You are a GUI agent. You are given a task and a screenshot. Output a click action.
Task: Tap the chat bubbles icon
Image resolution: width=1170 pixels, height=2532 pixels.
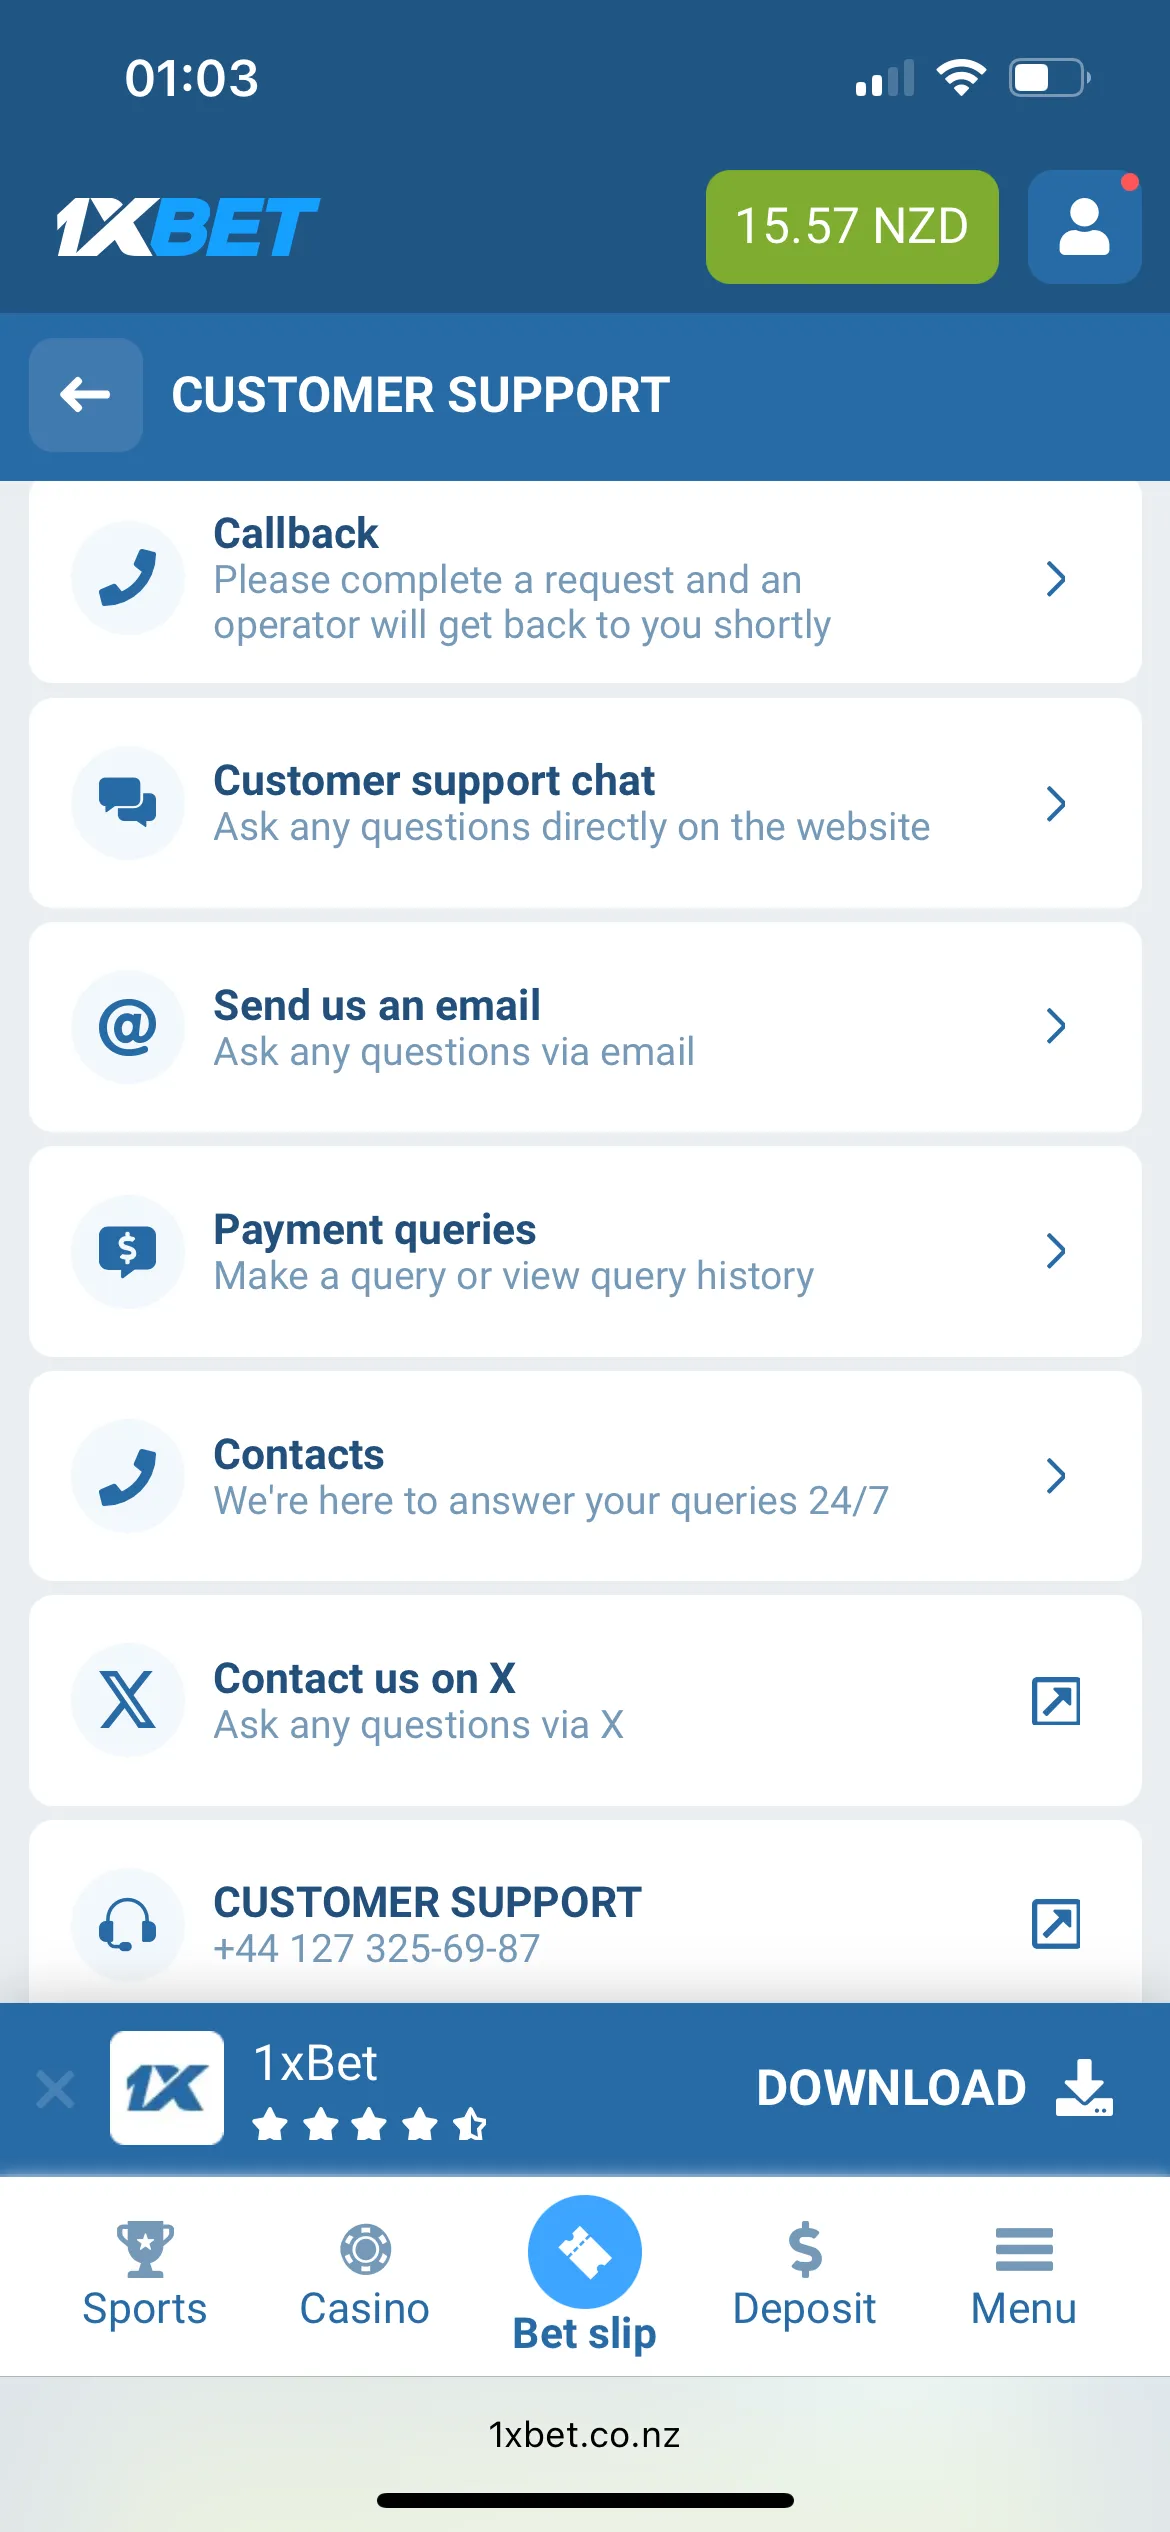pos(128,802)
